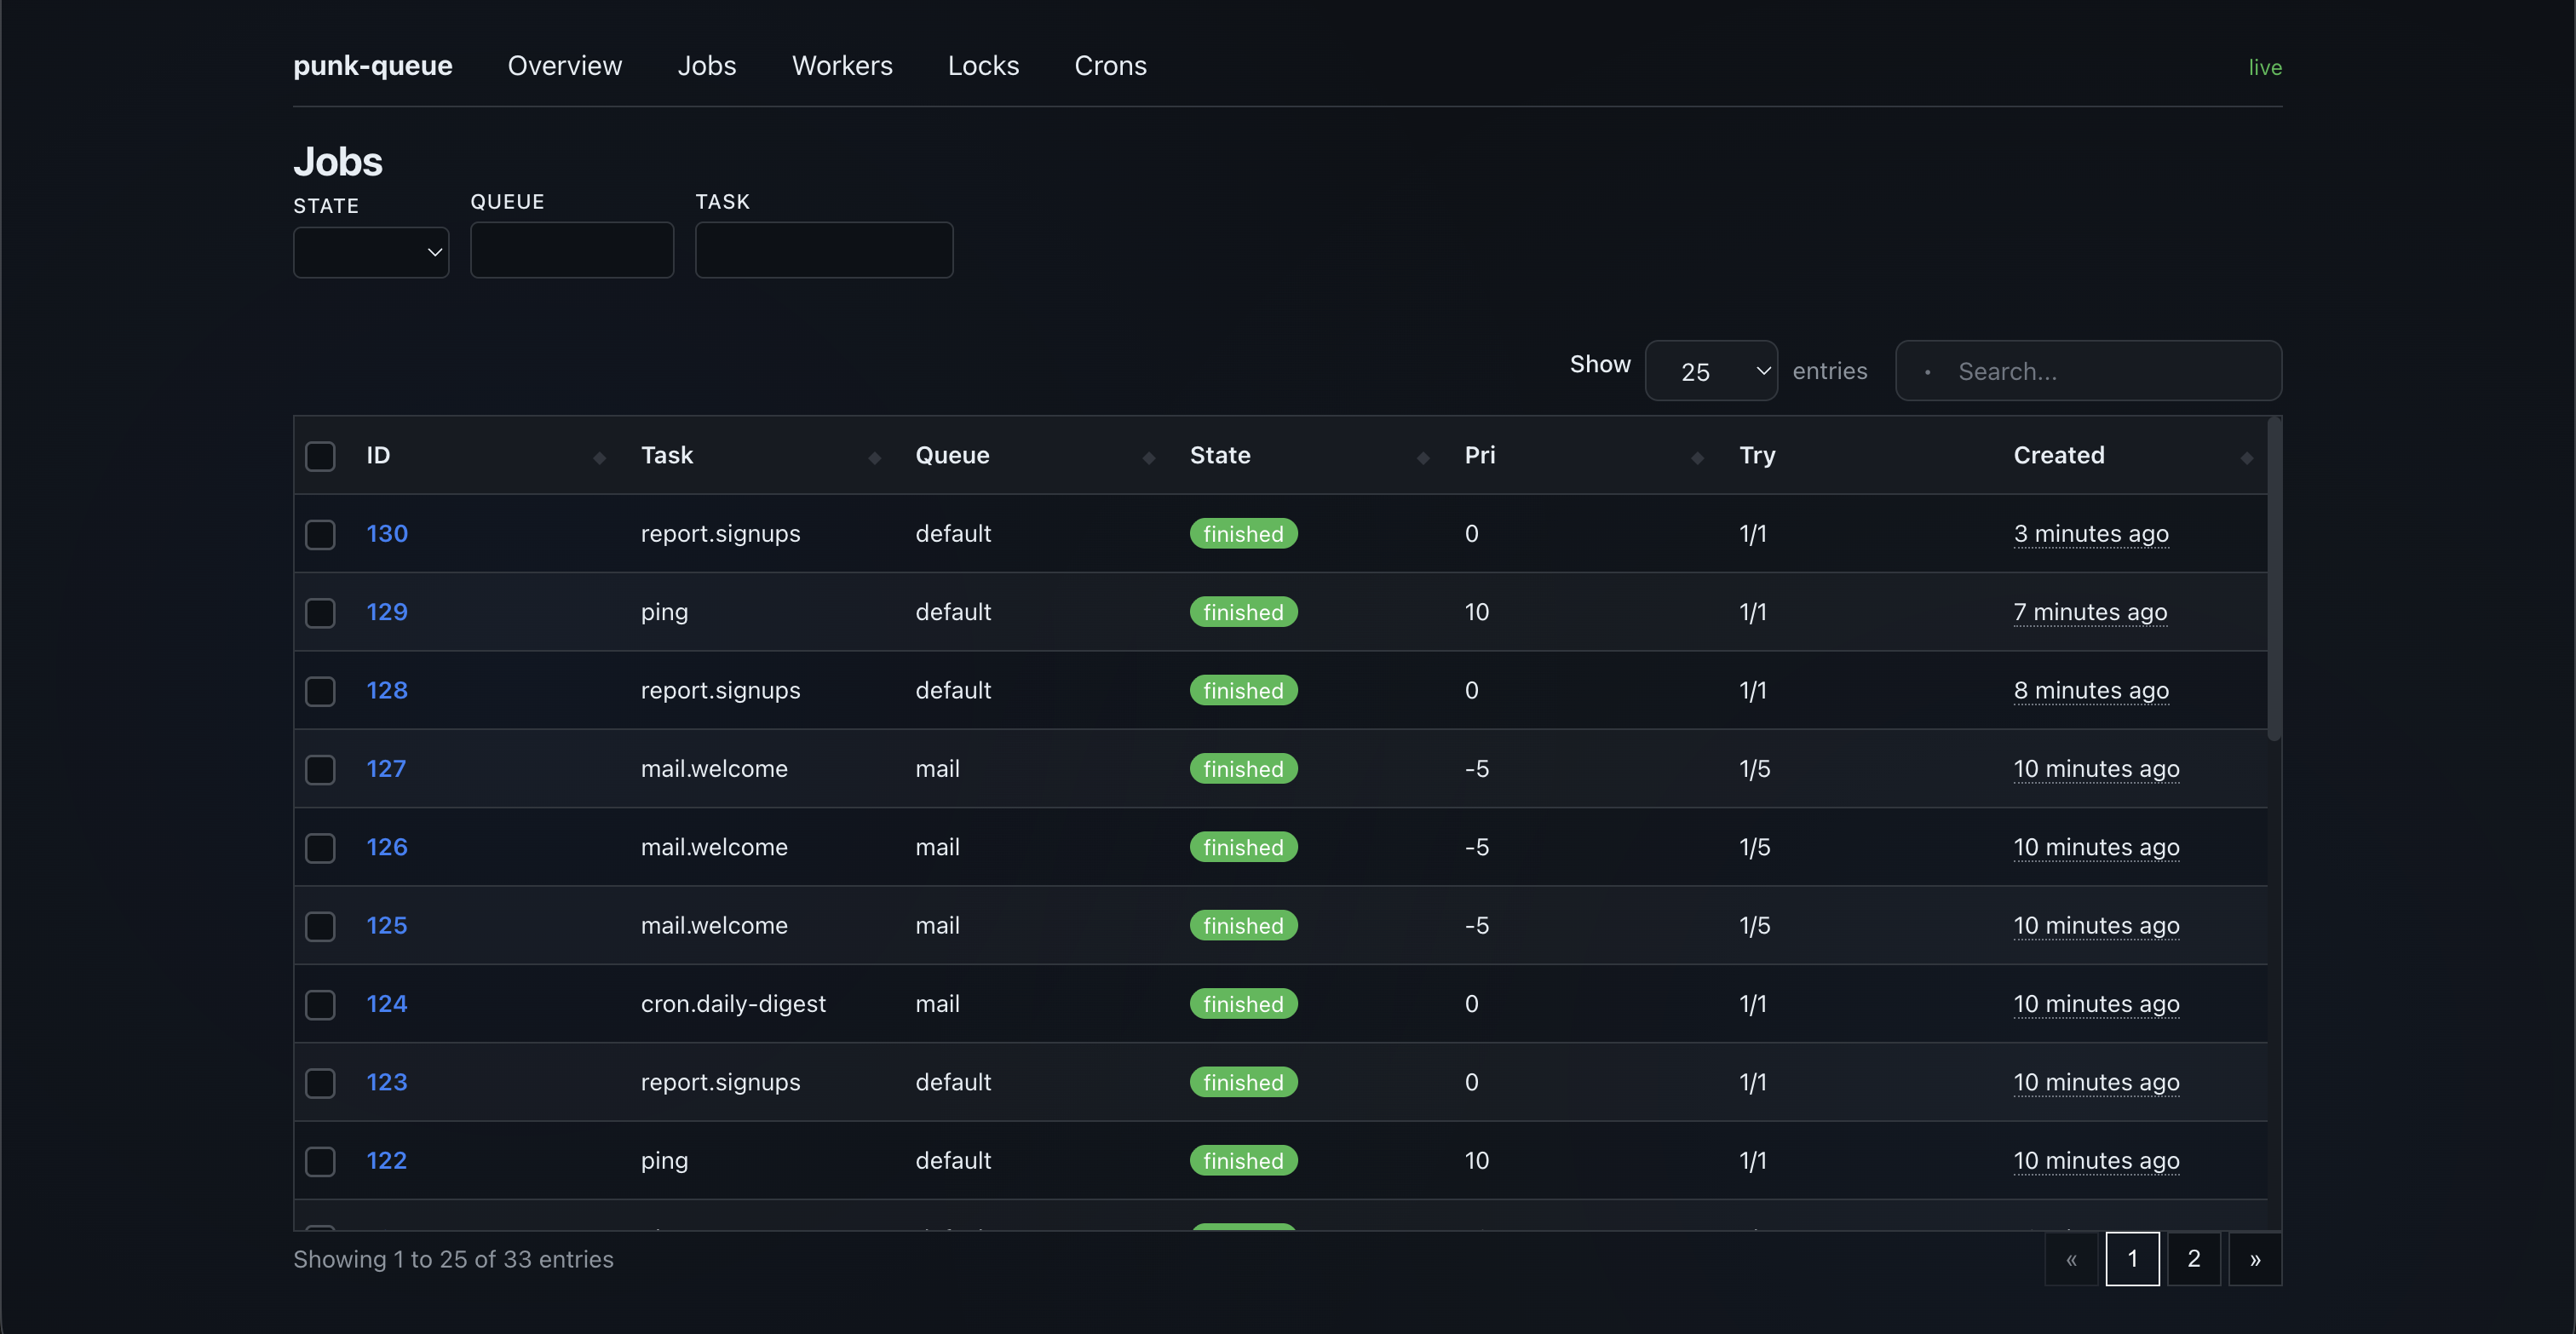Check the box for job 128
This screenshot has height=1334, width=2576.
(320, 691)
